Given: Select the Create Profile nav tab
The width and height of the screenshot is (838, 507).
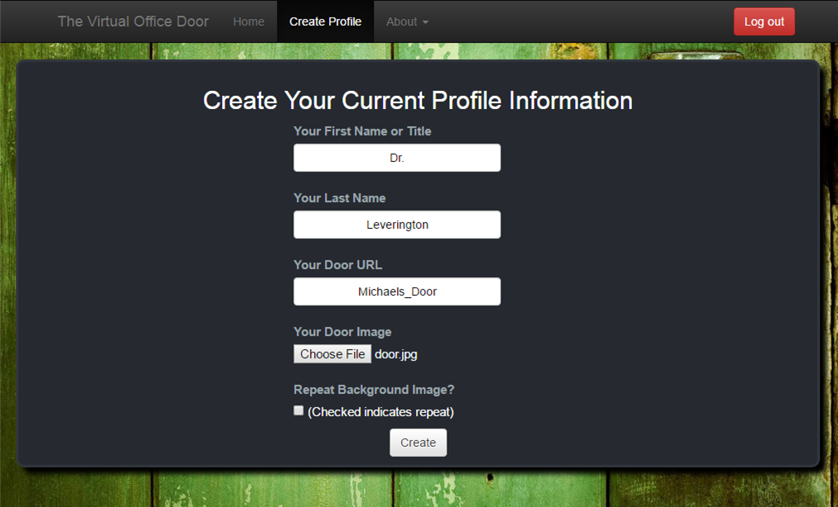Looking at the screenshot, I should coord(325,22).
